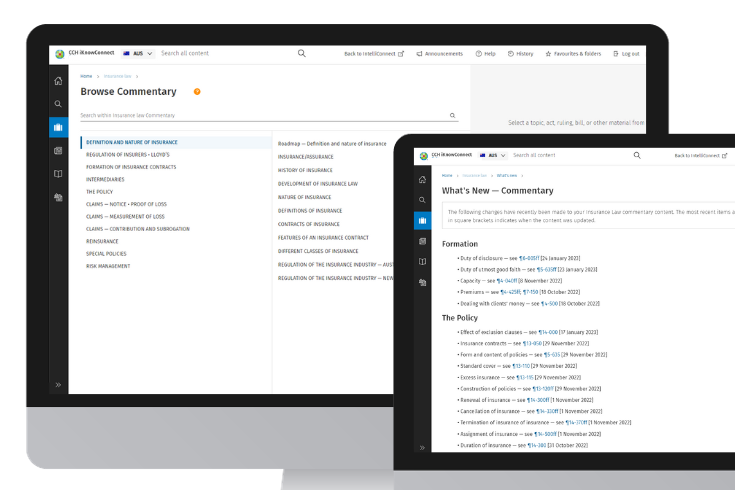Open the sidebar search icon on left monitor
The width and height of the screenshot is (735, 490).
tap(58, 104)
